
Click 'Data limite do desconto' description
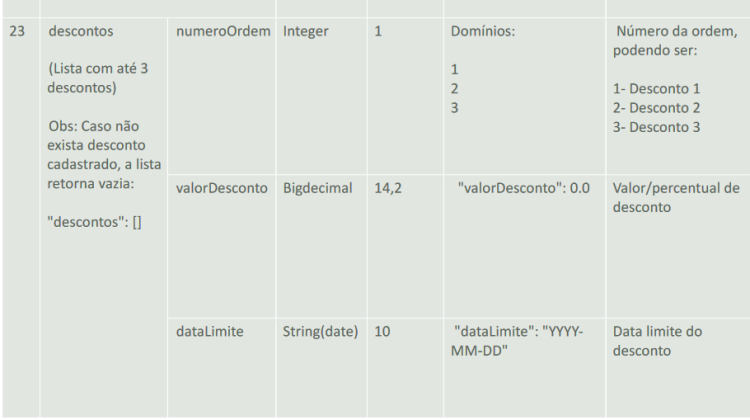(x=657, y=341)
